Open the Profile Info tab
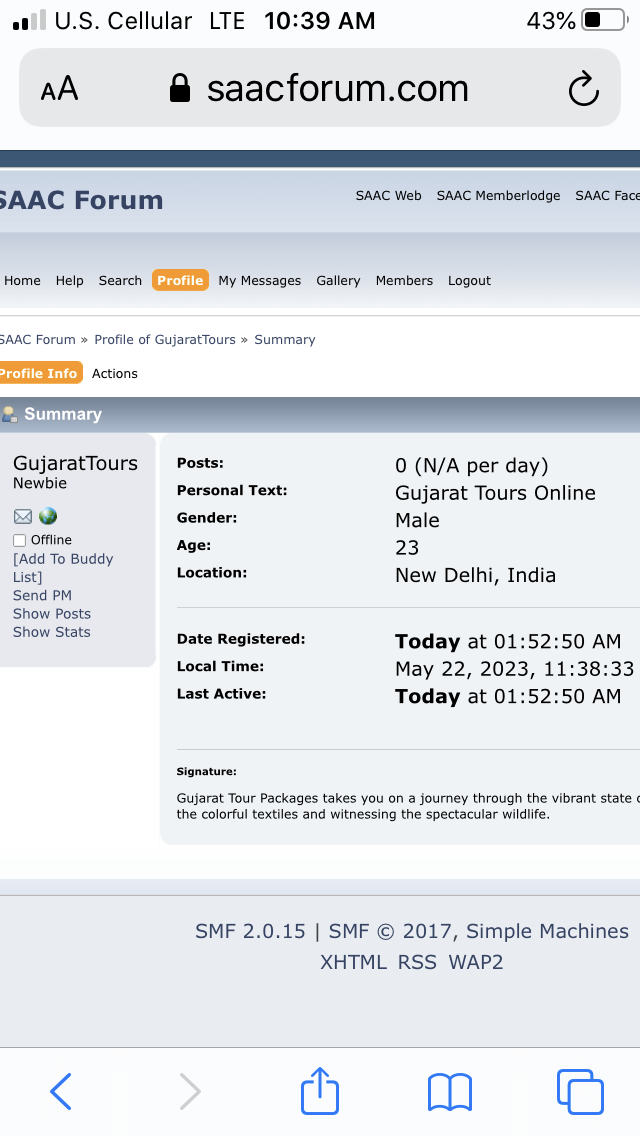The height and width of the screenshot is (1136, 640). 40,373
